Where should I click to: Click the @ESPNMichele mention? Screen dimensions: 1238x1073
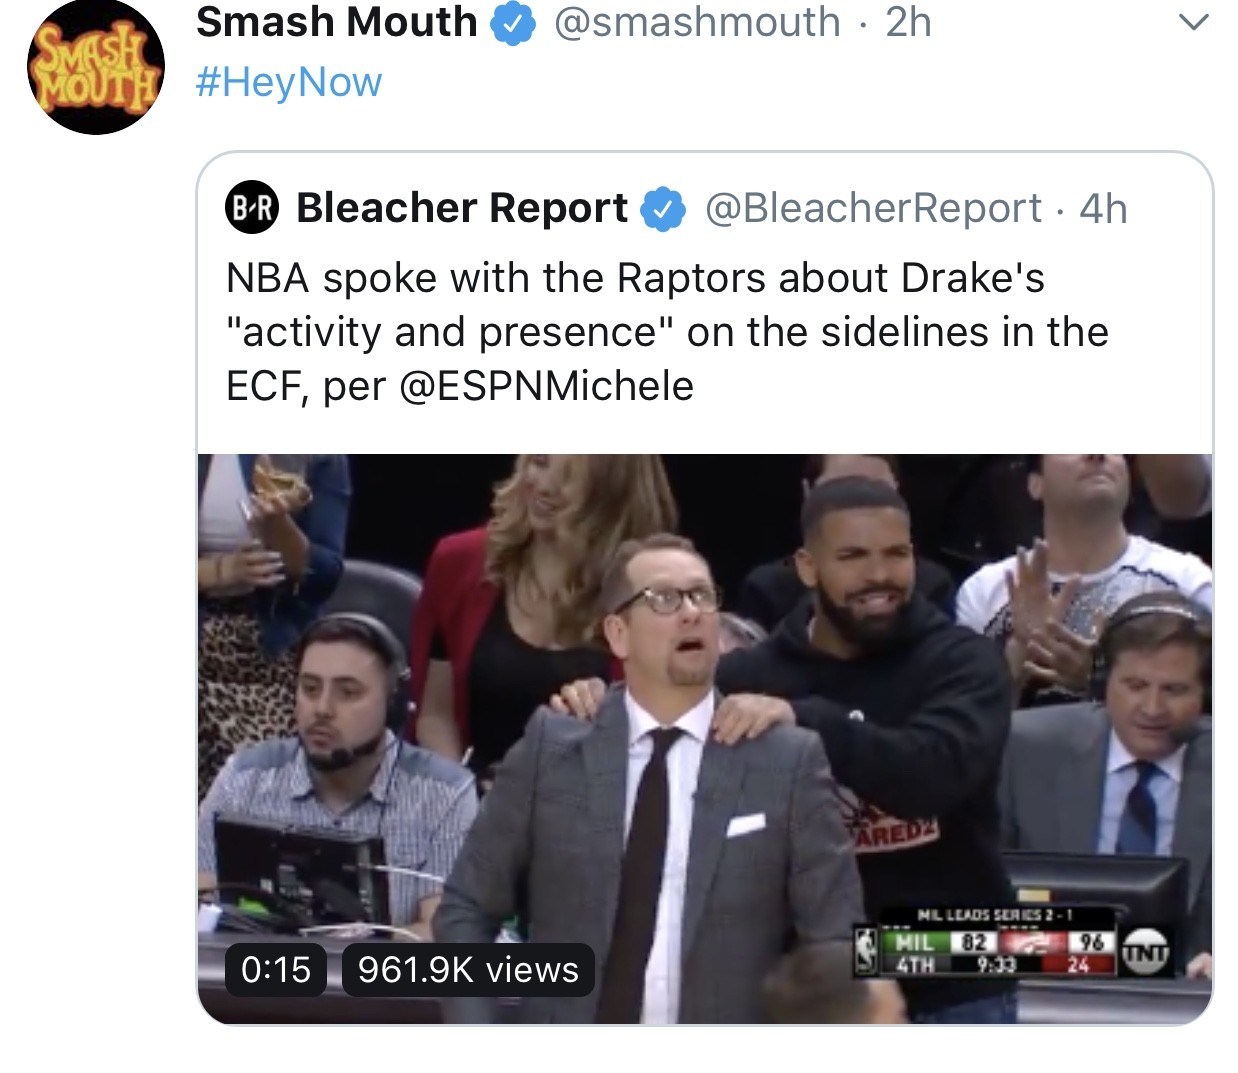[546, 386]
